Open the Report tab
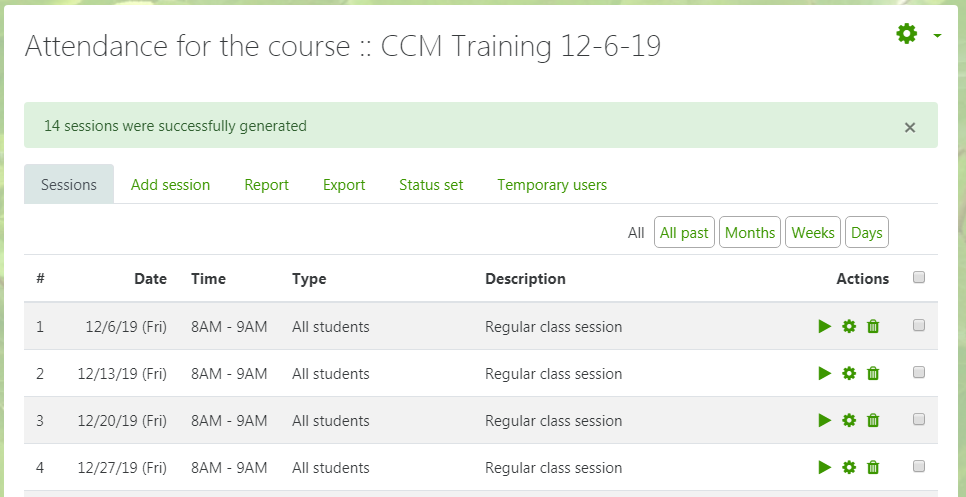The image size is (966, 497). click(x=266, y=185)
